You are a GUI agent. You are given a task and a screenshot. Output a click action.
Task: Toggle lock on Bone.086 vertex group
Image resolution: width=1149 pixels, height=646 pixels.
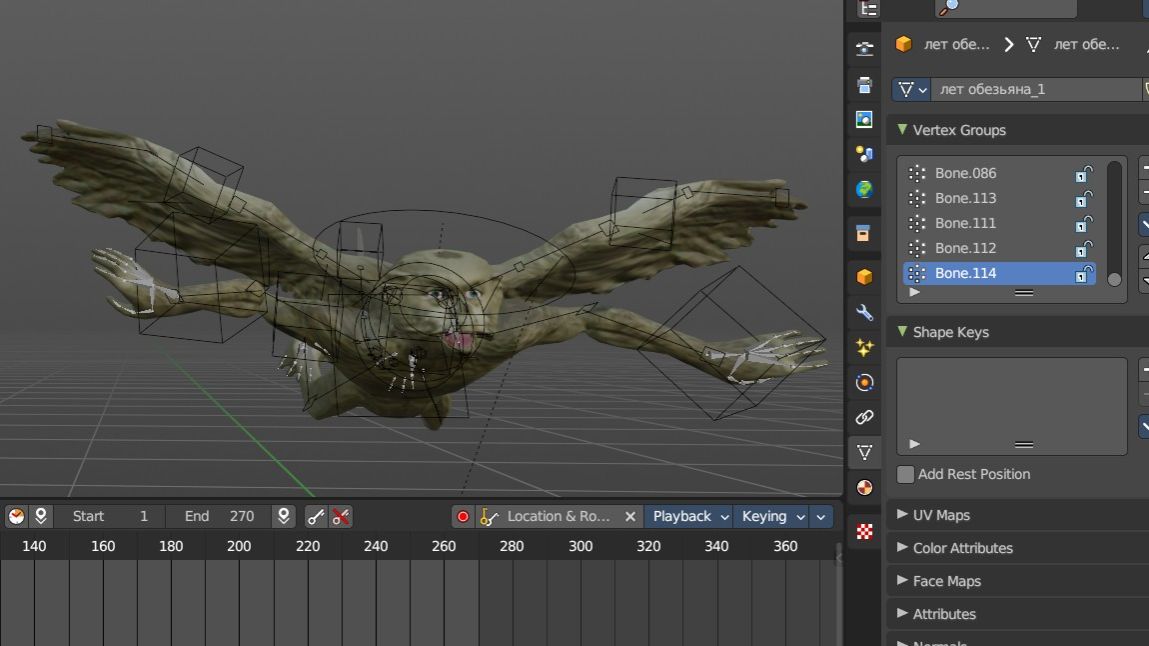(x=1083, y=173)
